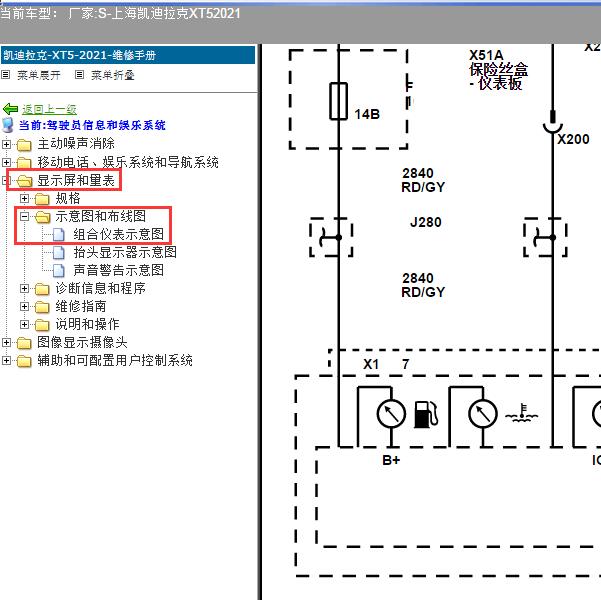
Task: Open the 声音警告示意图 document
Action: [118, 270]
